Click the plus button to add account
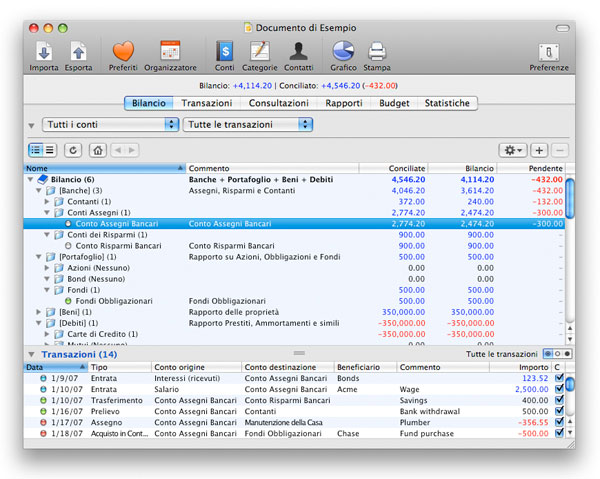This screenshot has width=600, height=479. (x=539, y=149)
